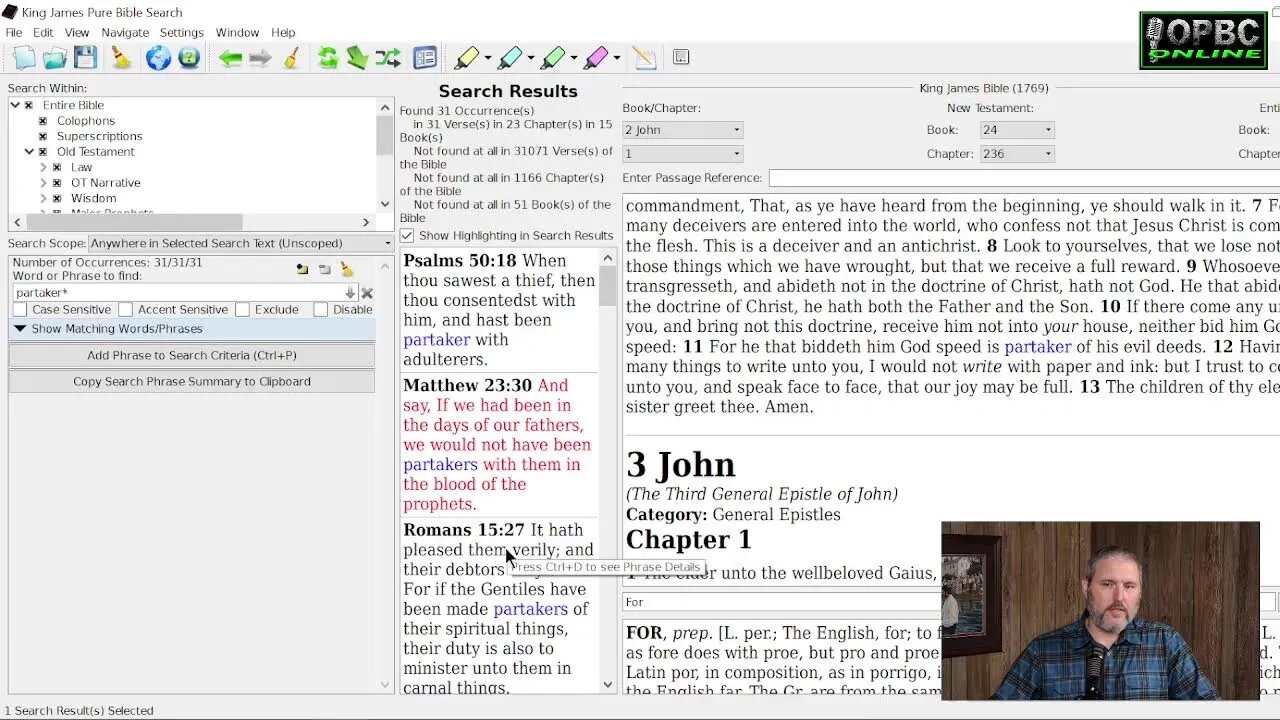The height and width of the screenshot is (720, 1280).
Task: Open yellow highlighter dropdown arrow
Action: [488, 58]
